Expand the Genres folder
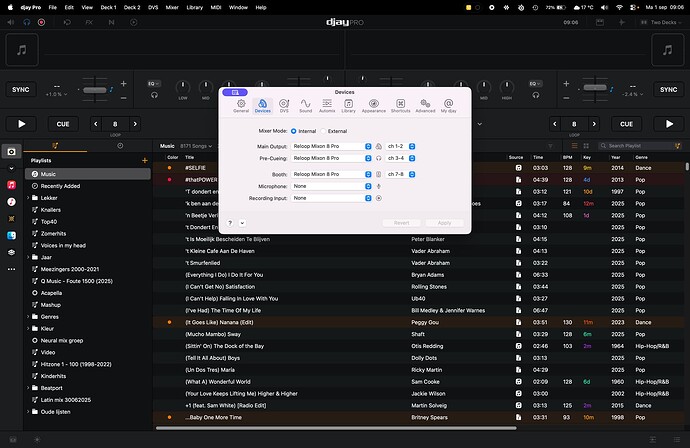The width and height of the screenshot is (690, 448). (x=28, y=317)
